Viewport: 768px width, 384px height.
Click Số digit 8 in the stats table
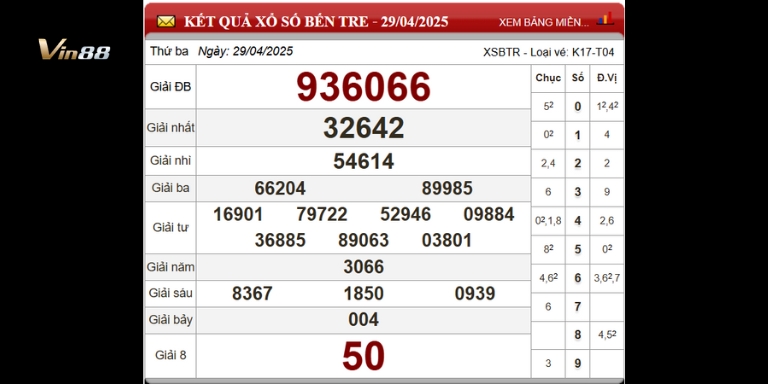click(577, 335)
